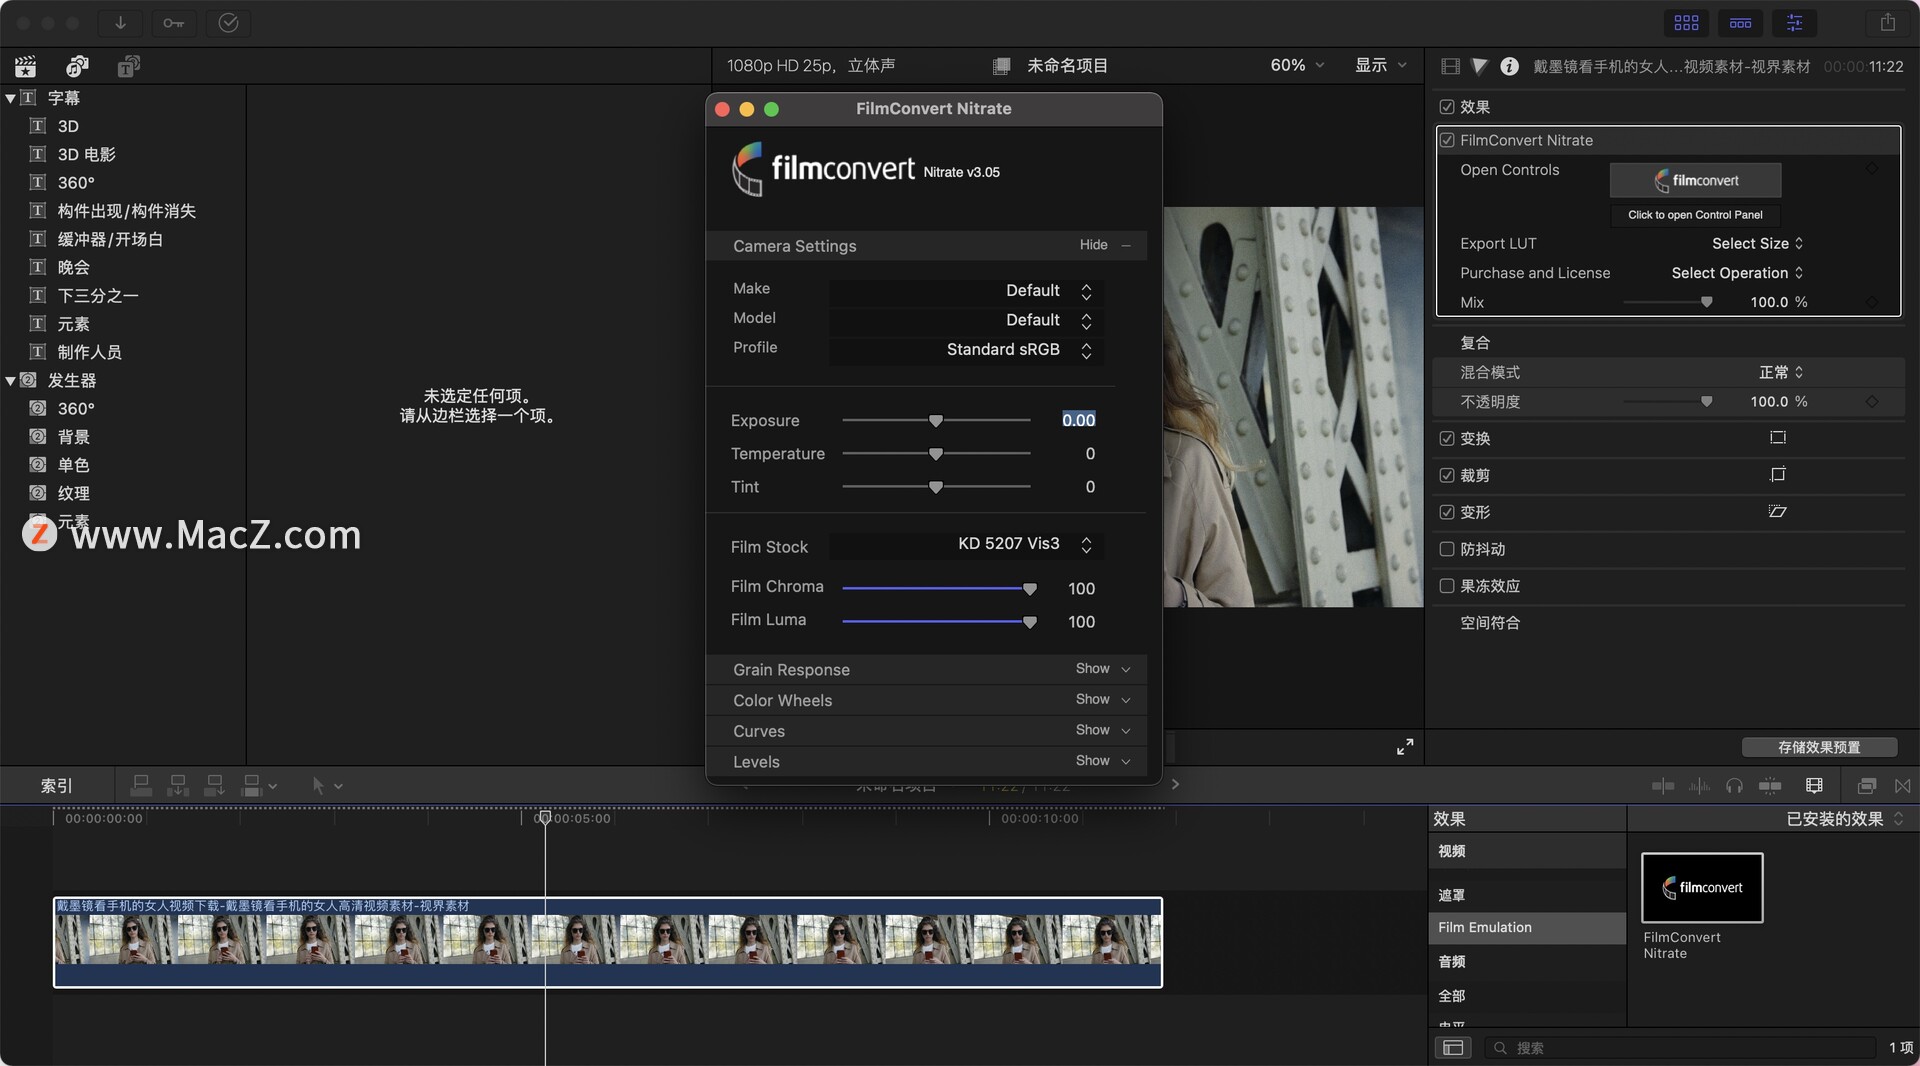Toggle the effects sidebar layout icon
The image size is (1920, 1066).
tap(1453, 1047)
